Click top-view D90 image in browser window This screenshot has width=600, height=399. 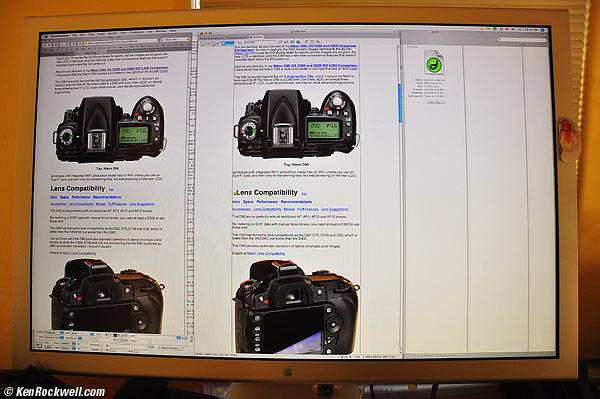tap(110, 129)
